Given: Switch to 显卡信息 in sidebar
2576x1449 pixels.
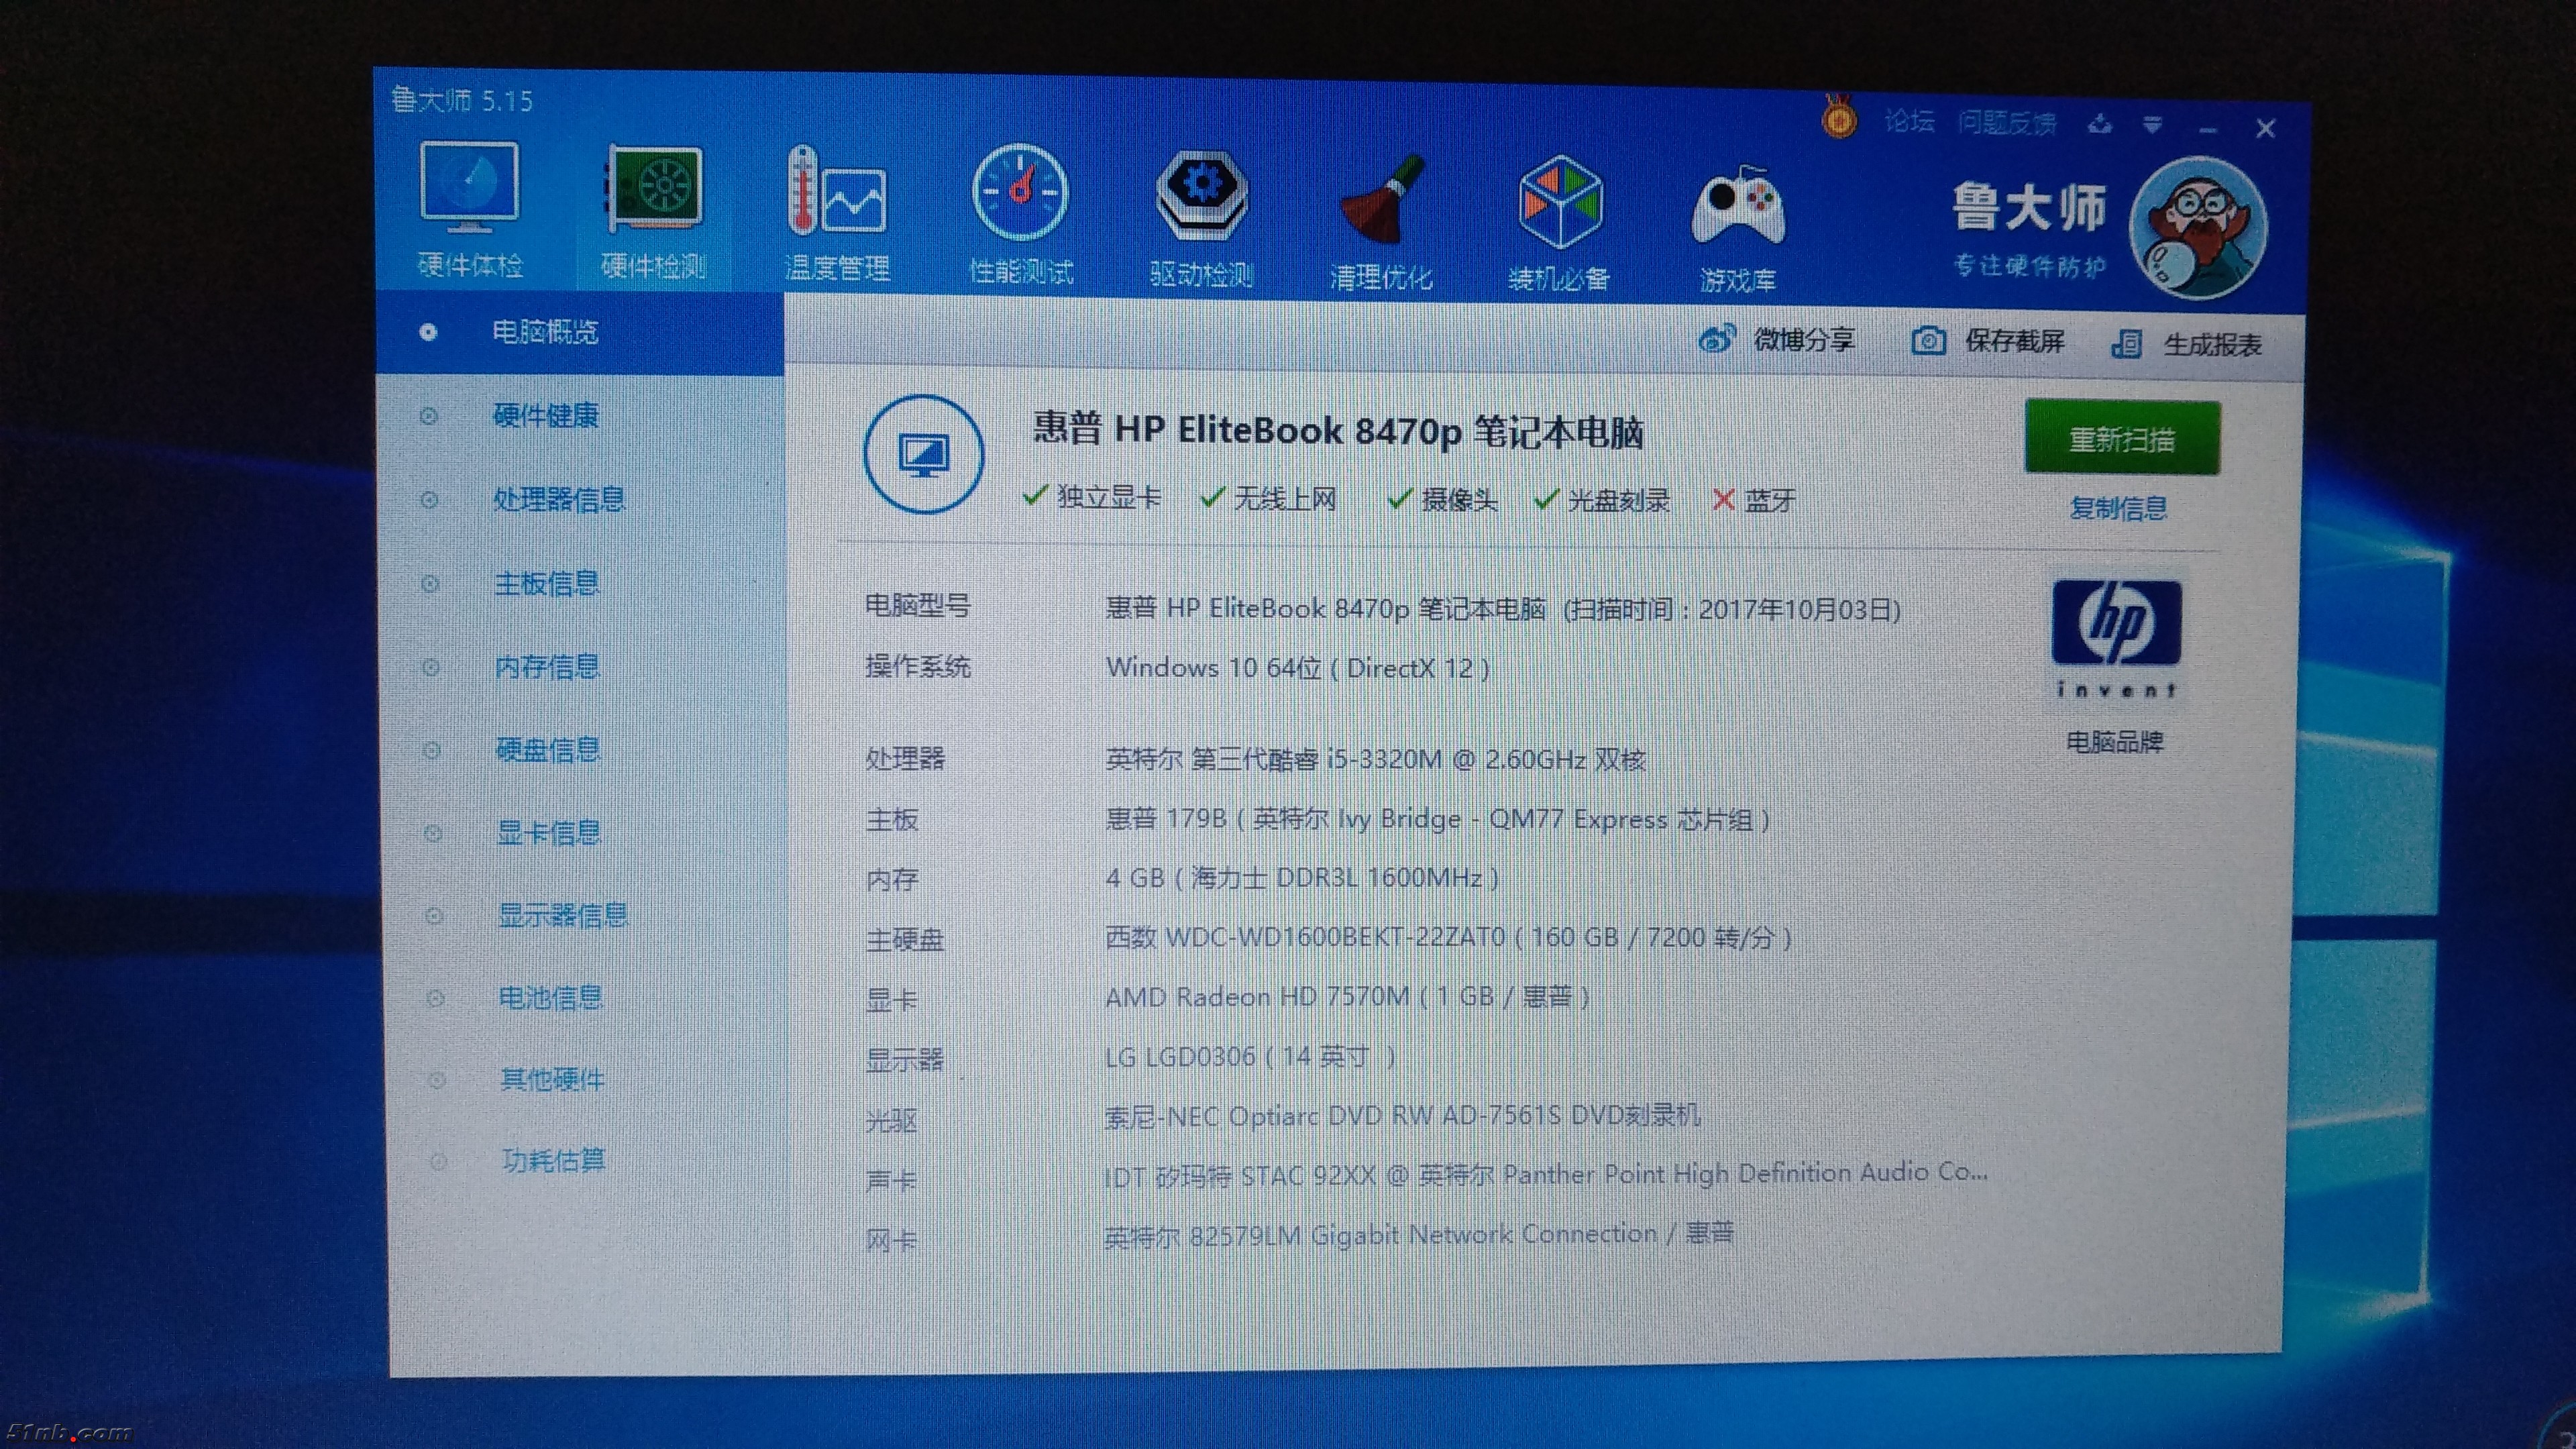Looking at the screenshot, I should point(549,832).
